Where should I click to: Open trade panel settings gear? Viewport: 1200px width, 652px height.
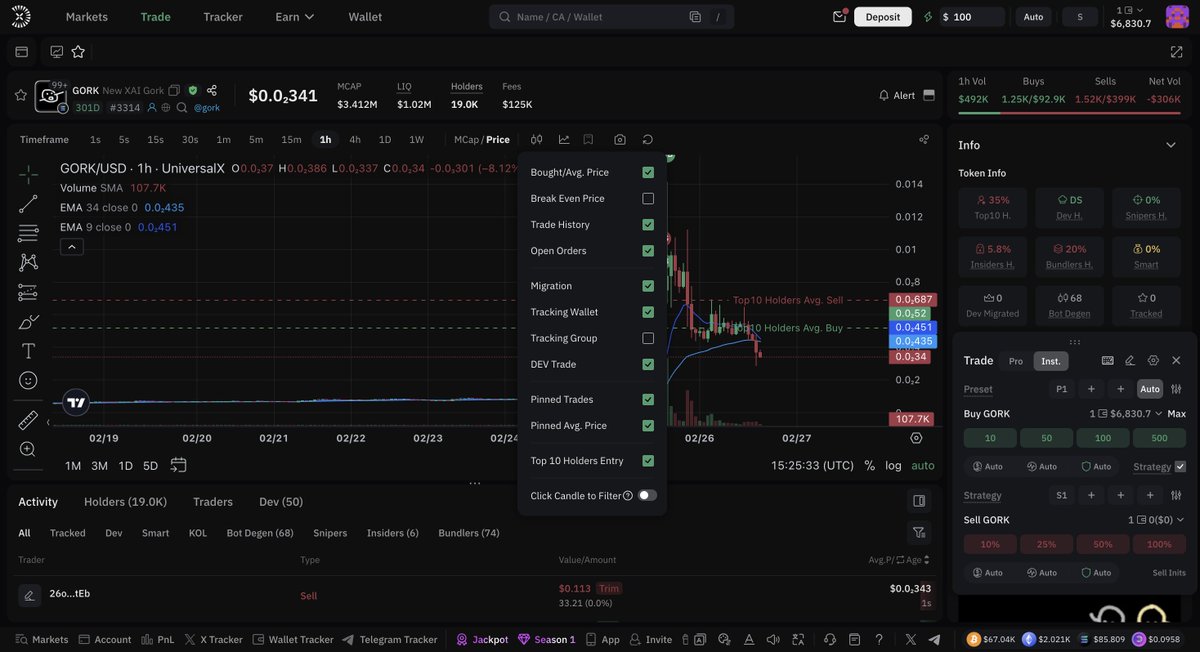tap(1153, 360)
